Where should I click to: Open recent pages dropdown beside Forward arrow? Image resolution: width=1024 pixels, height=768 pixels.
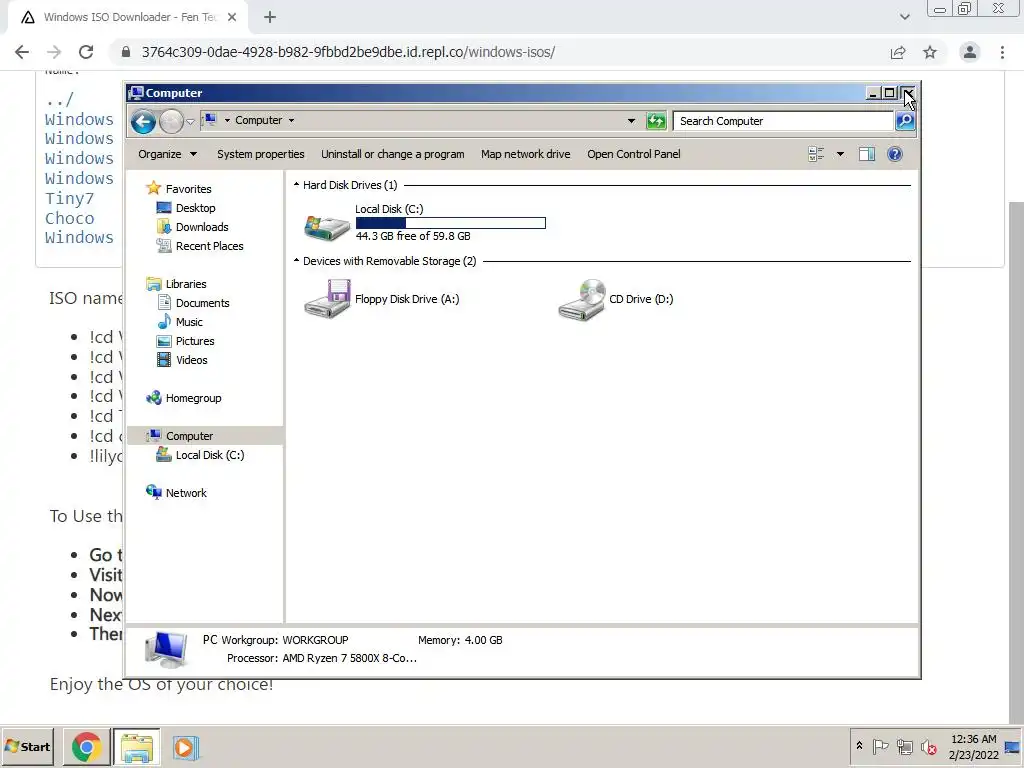190,121
